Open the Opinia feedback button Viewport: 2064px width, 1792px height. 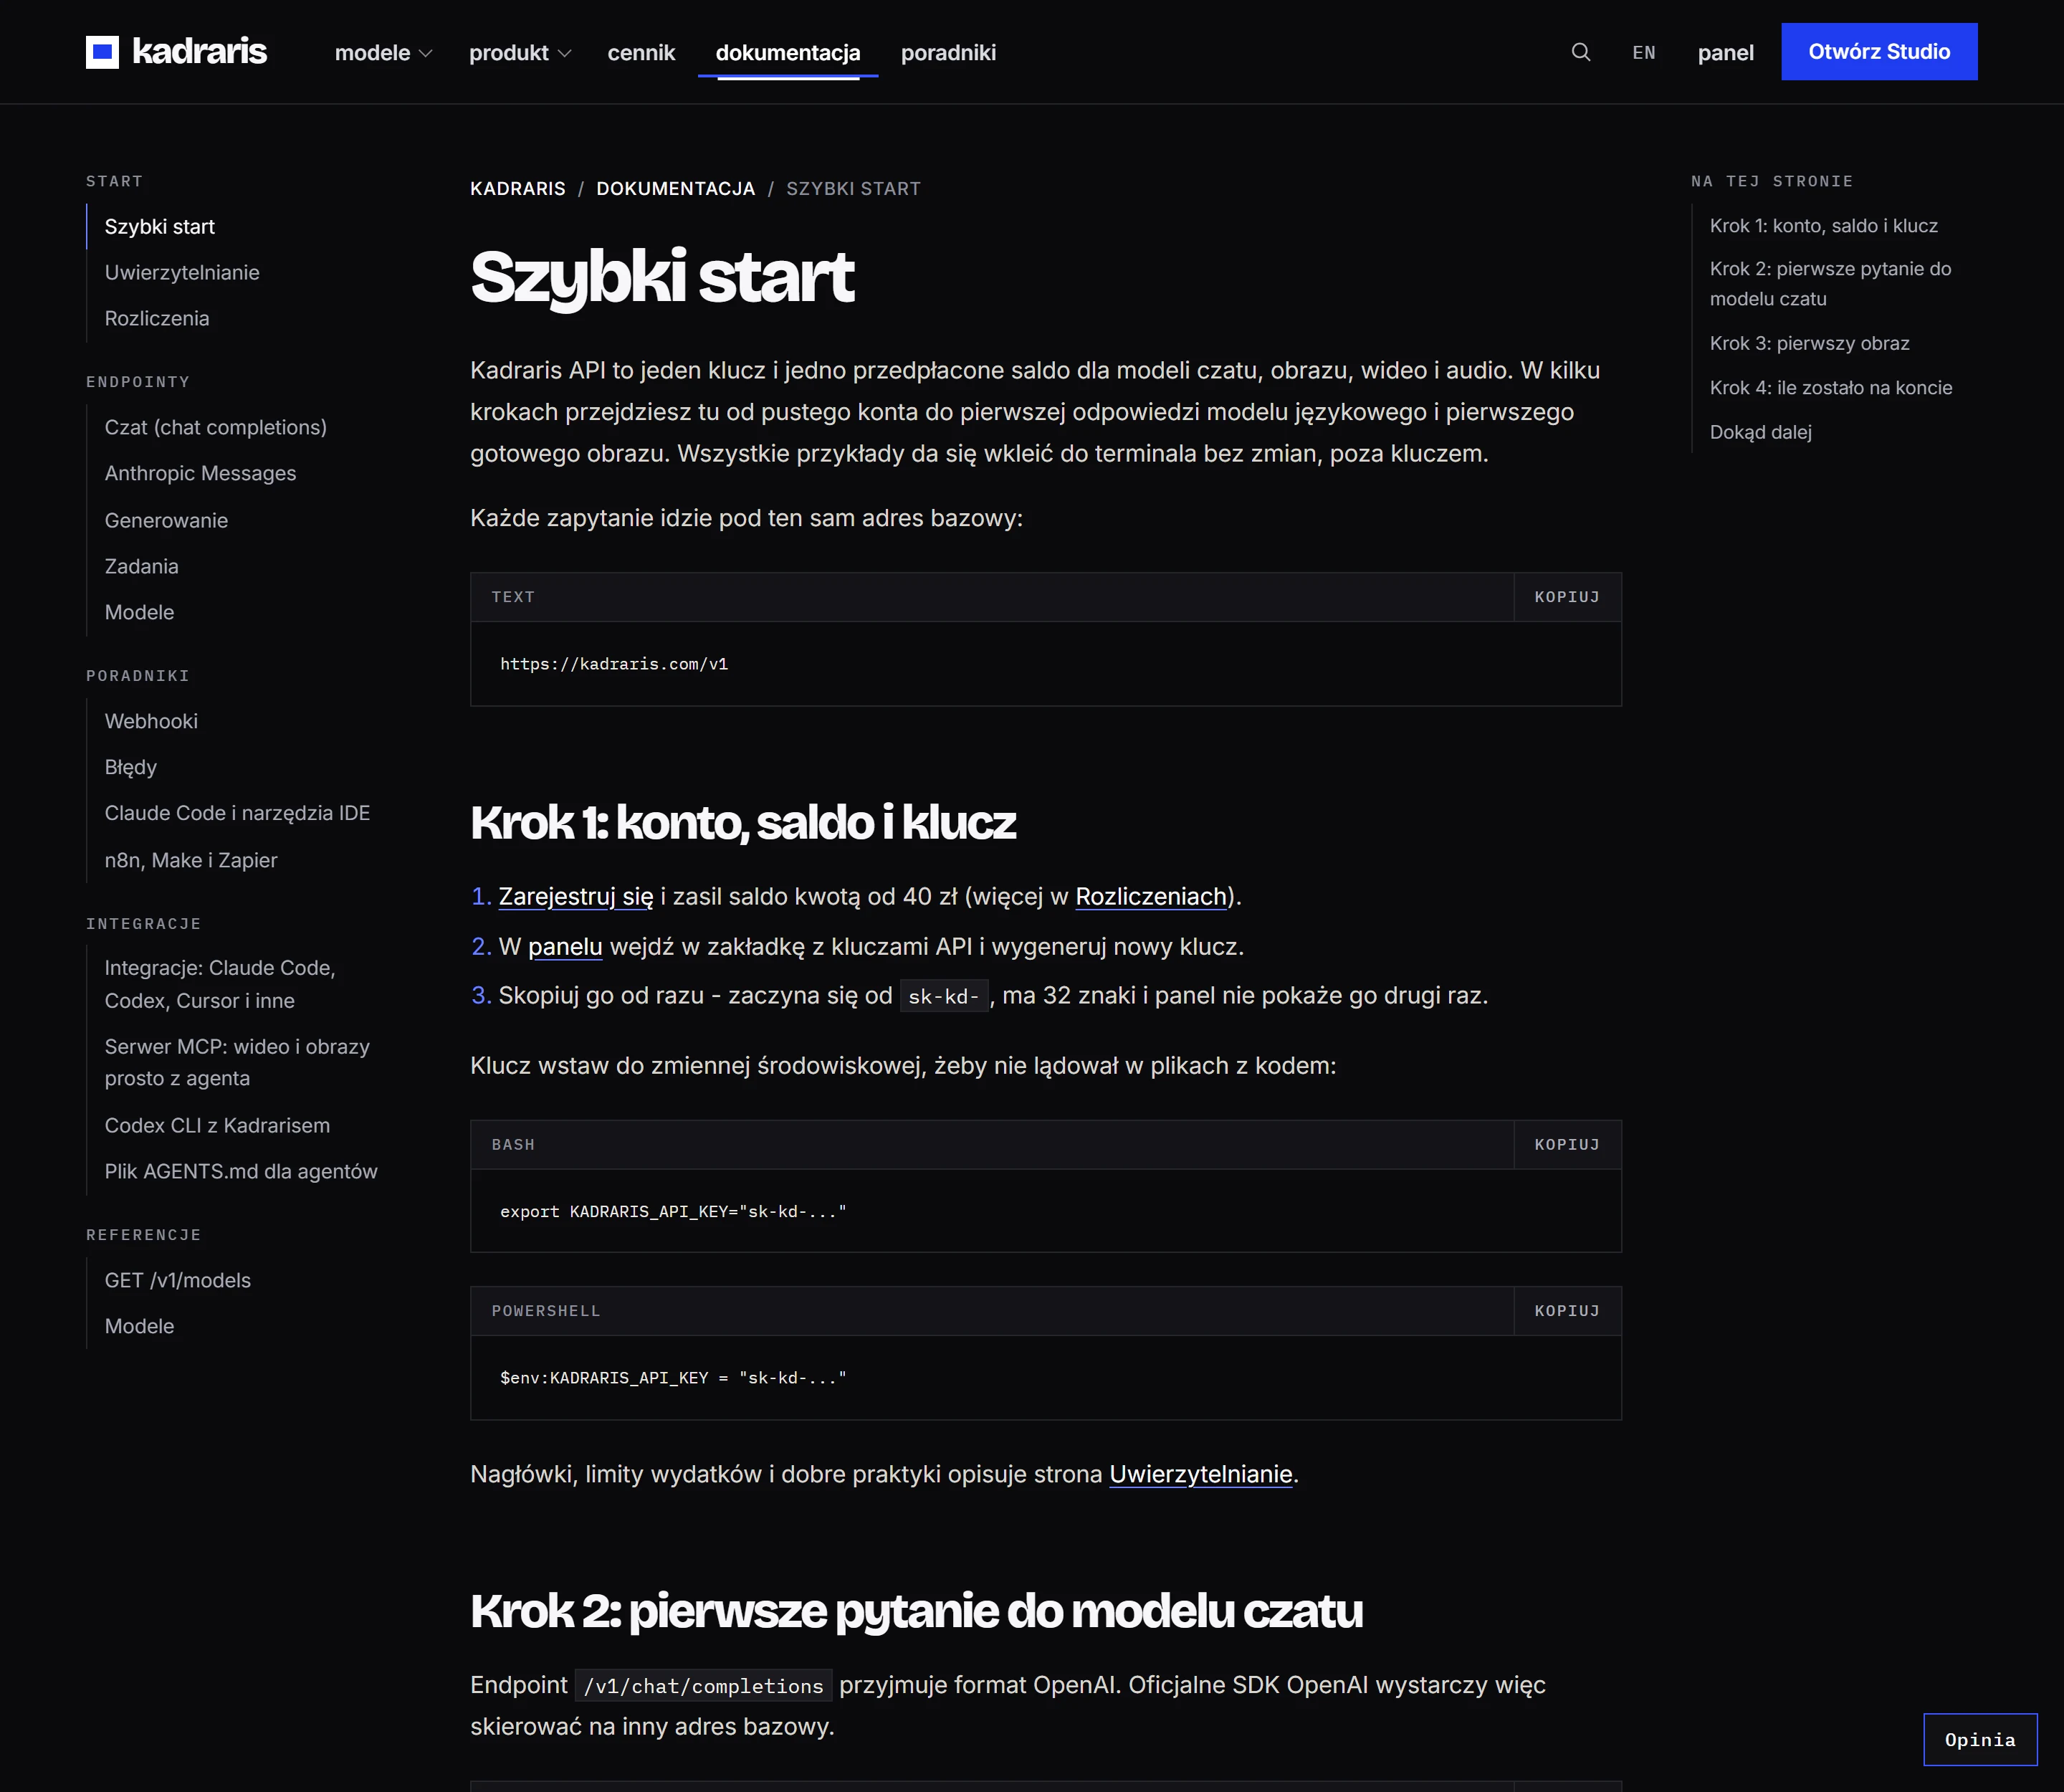pyautogui.click(x=1980, y=1740)
